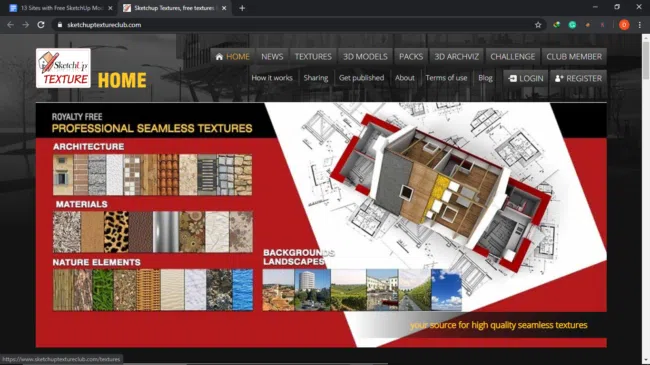
Task: Click the BACKGROUNDS LANDSCAPES heading
Action: tap(299, 257)
